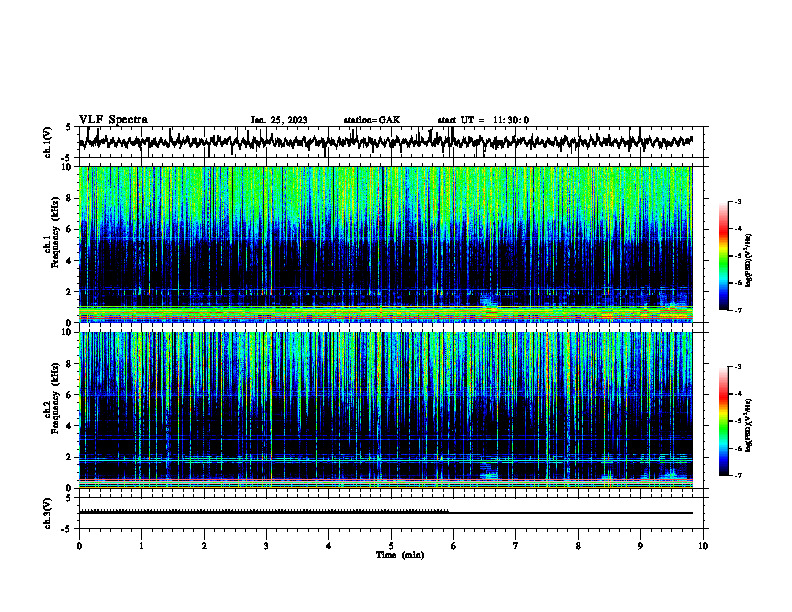Click the ch.1(V) waveform trace panel
This screenshot has height=612, width=792.
click(393, 142)
